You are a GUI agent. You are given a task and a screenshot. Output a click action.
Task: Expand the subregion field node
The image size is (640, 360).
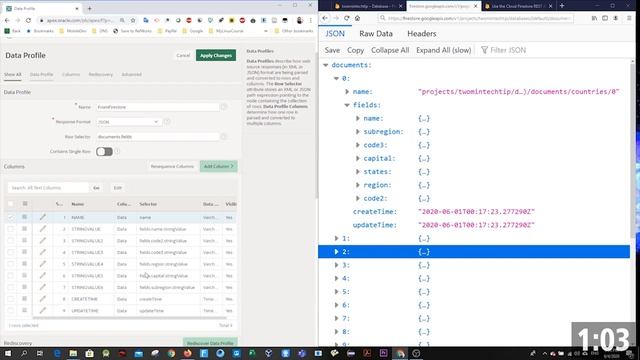(x=358, y=131)
